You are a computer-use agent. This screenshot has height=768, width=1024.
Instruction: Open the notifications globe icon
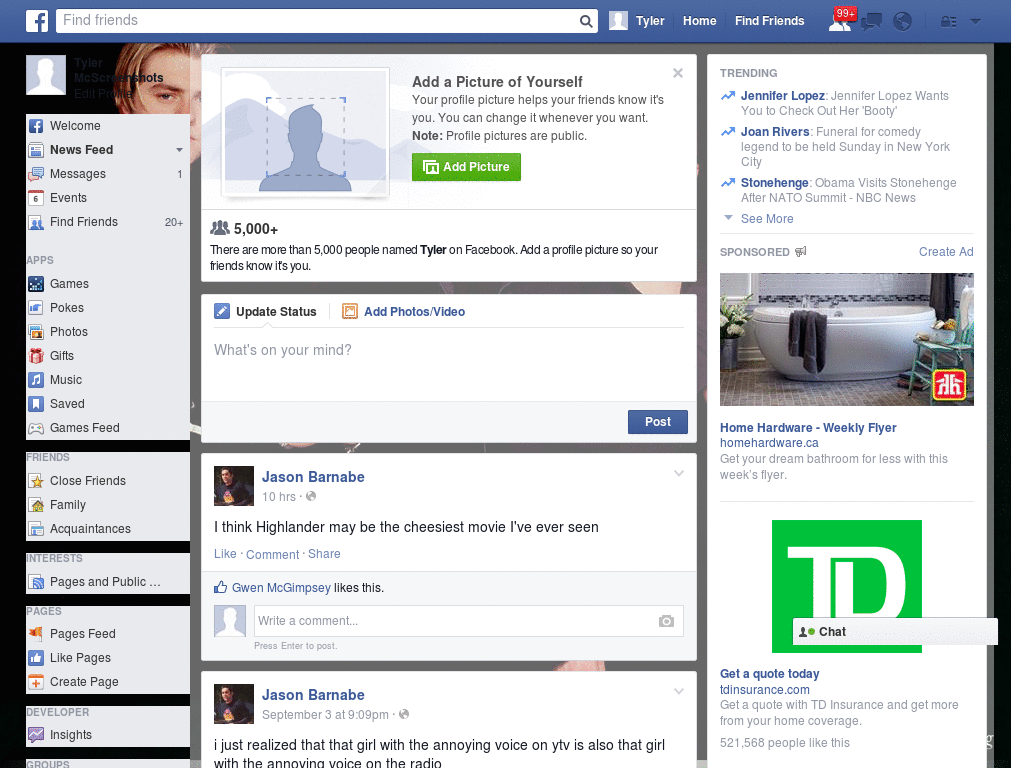(903, 22)
